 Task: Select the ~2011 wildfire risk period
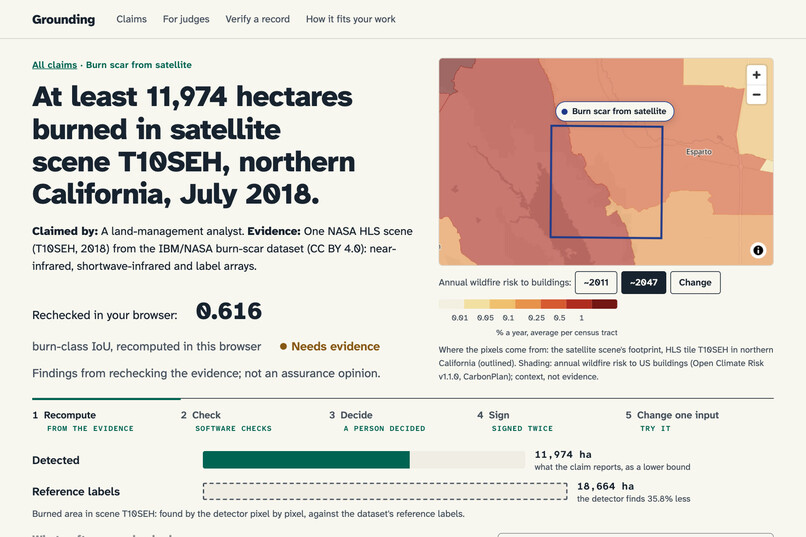click(x=596, y=283)
